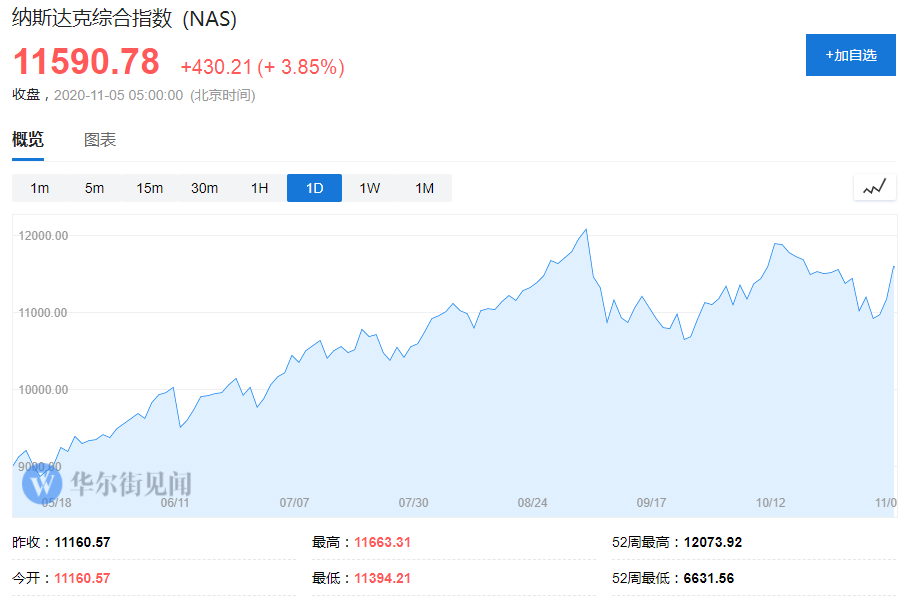Image resolution: width=911 pixels, height=603 pixels.
Task: Click the 最低 value 11394.21
Action: tap(382, 579)
